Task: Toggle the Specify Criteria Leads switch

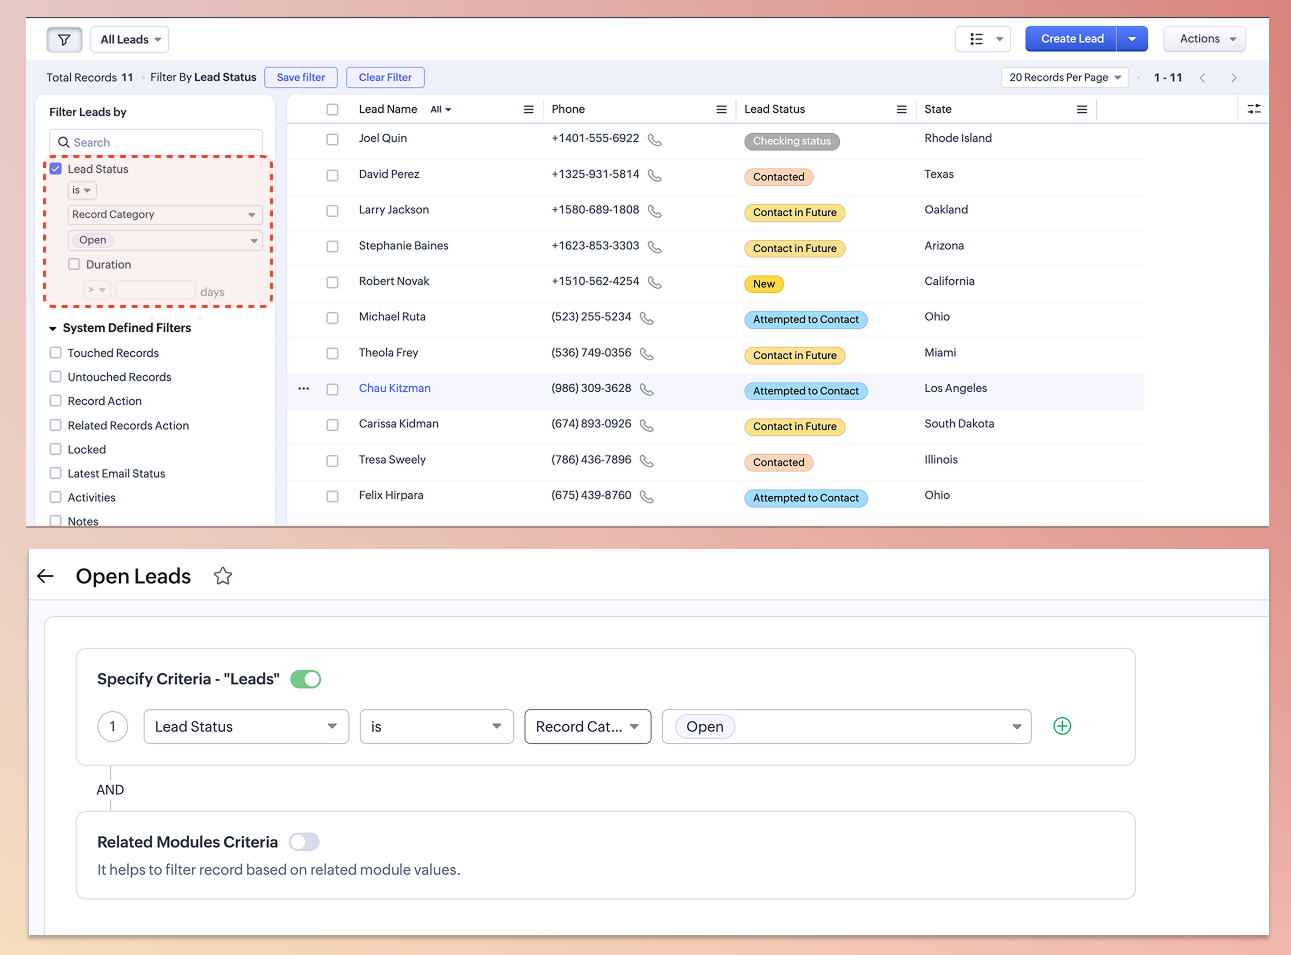Action: pos(306,679)
